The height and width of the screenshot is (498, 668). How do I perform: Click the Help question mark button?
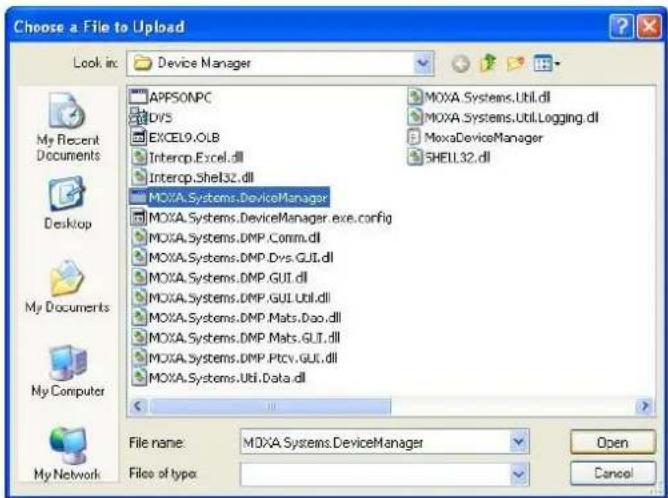622,26
